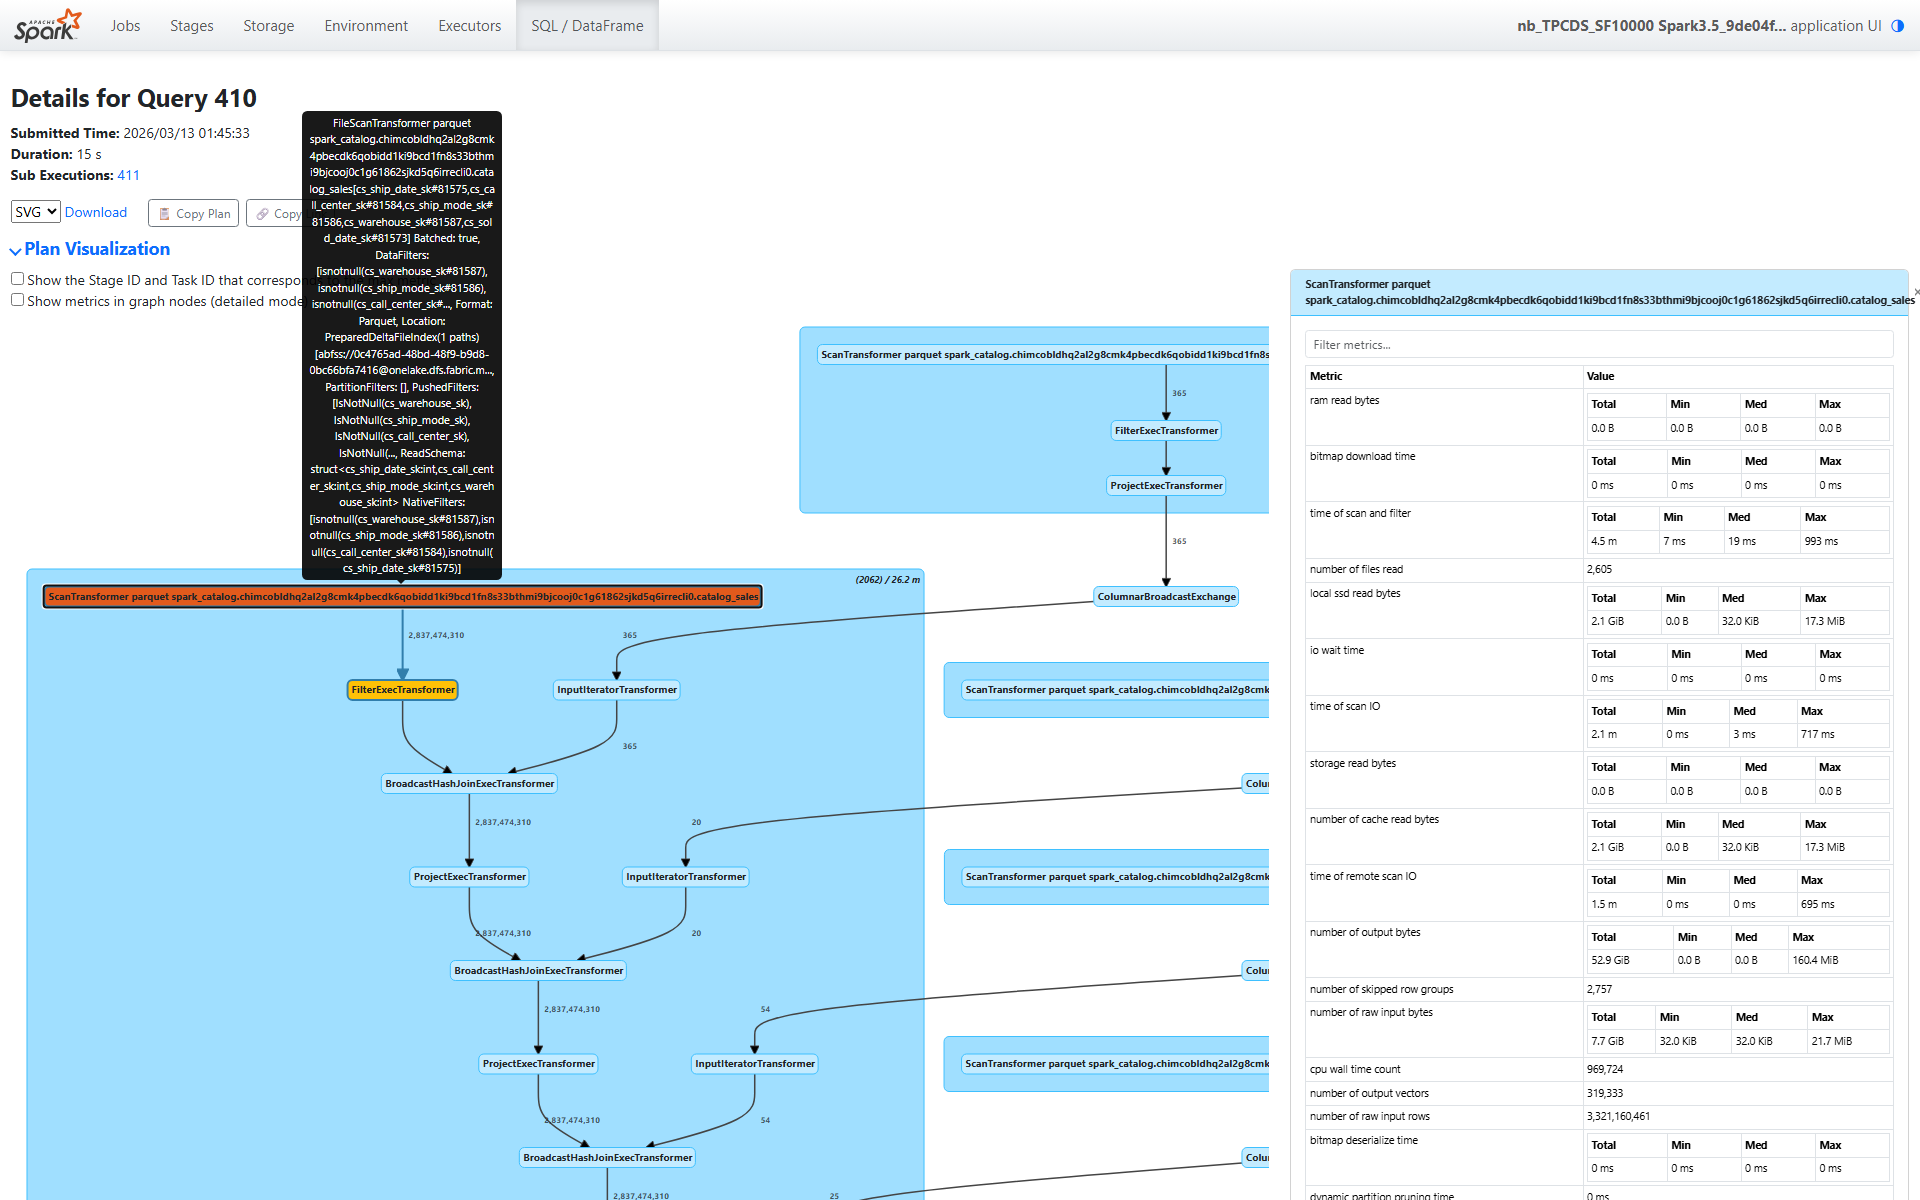Enable Show the Stage ID and Task ID
The width and height of the screenshot is (1920, 1200).
pyautogui.click(x=17, y=279)
